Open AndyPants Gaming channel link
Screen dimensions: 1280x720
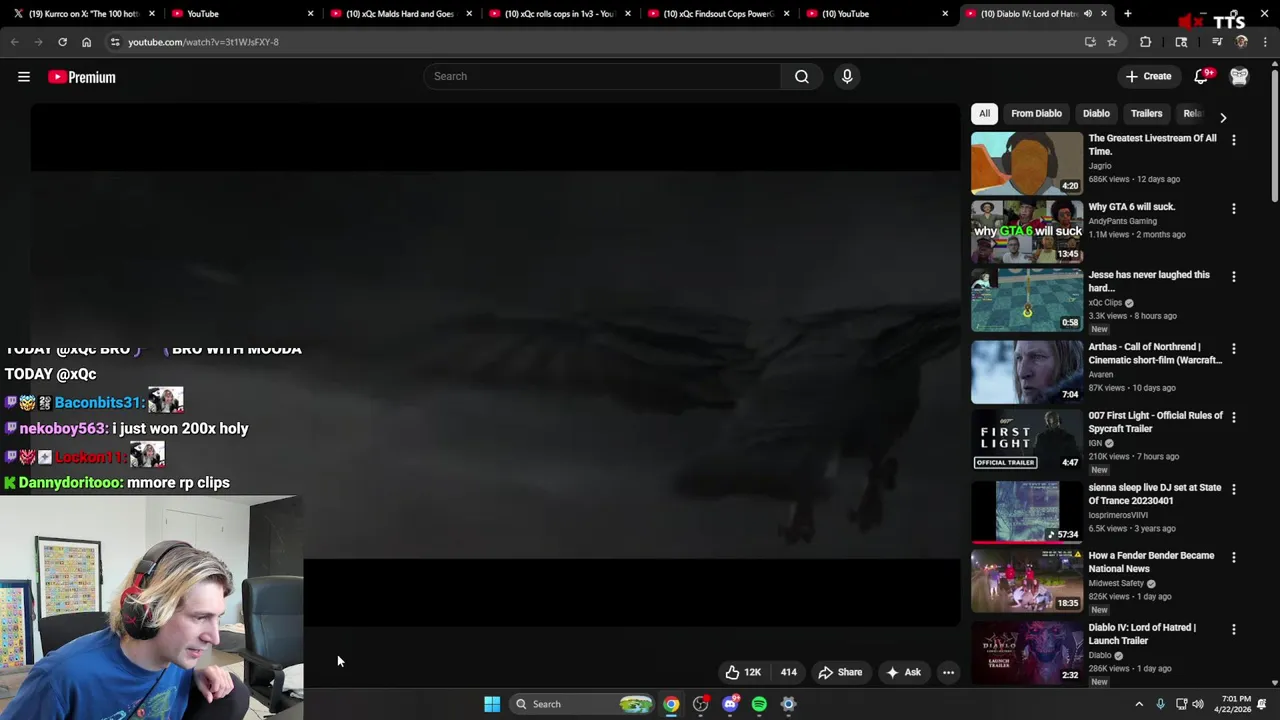pos(1122,221)
